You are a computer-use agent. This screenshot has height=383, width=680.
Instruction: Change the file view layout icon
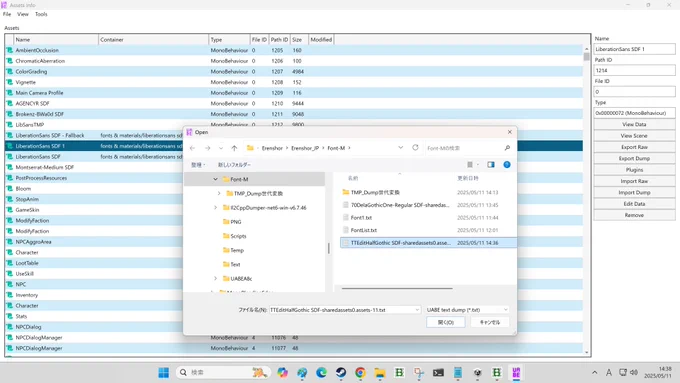pos(470,164)
